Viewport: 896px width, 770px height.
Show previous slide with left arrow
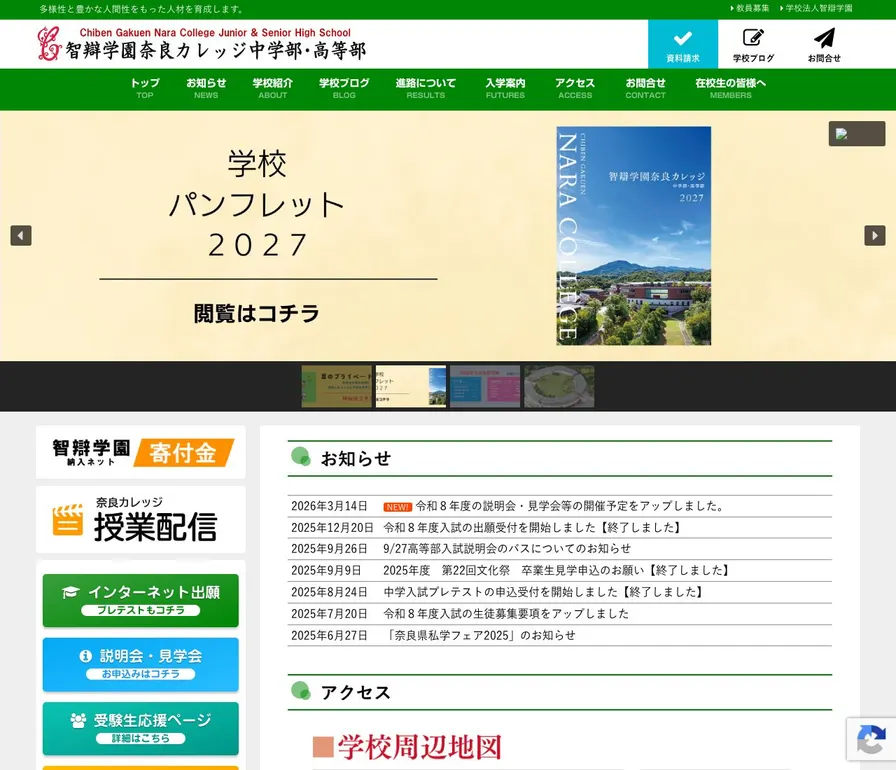(x=21, y=235)
